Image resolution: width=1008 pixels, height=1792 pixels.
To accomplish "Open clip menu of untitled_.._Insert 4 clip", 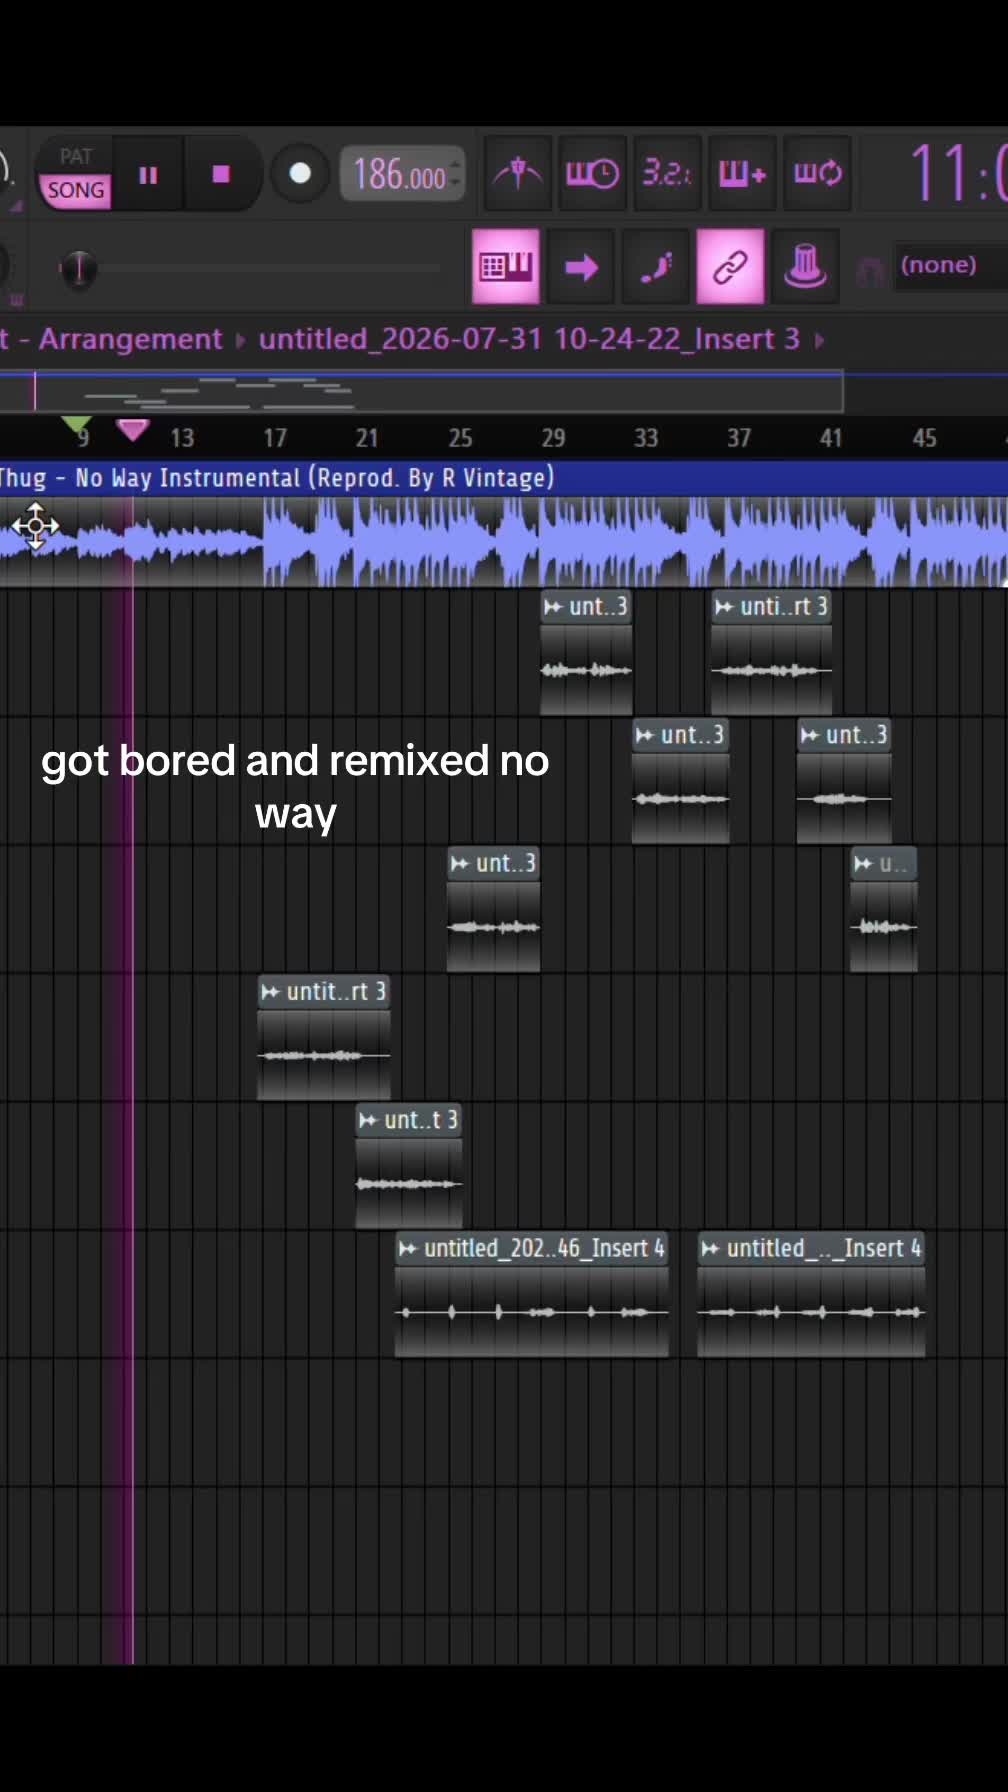I will point(710,1248).
